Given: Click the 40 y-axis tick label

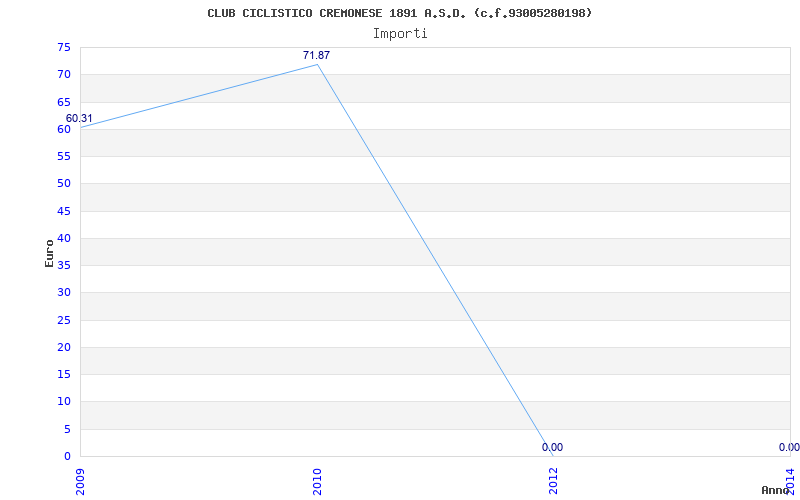Looking at the screenshot, I should click(64, 238).
